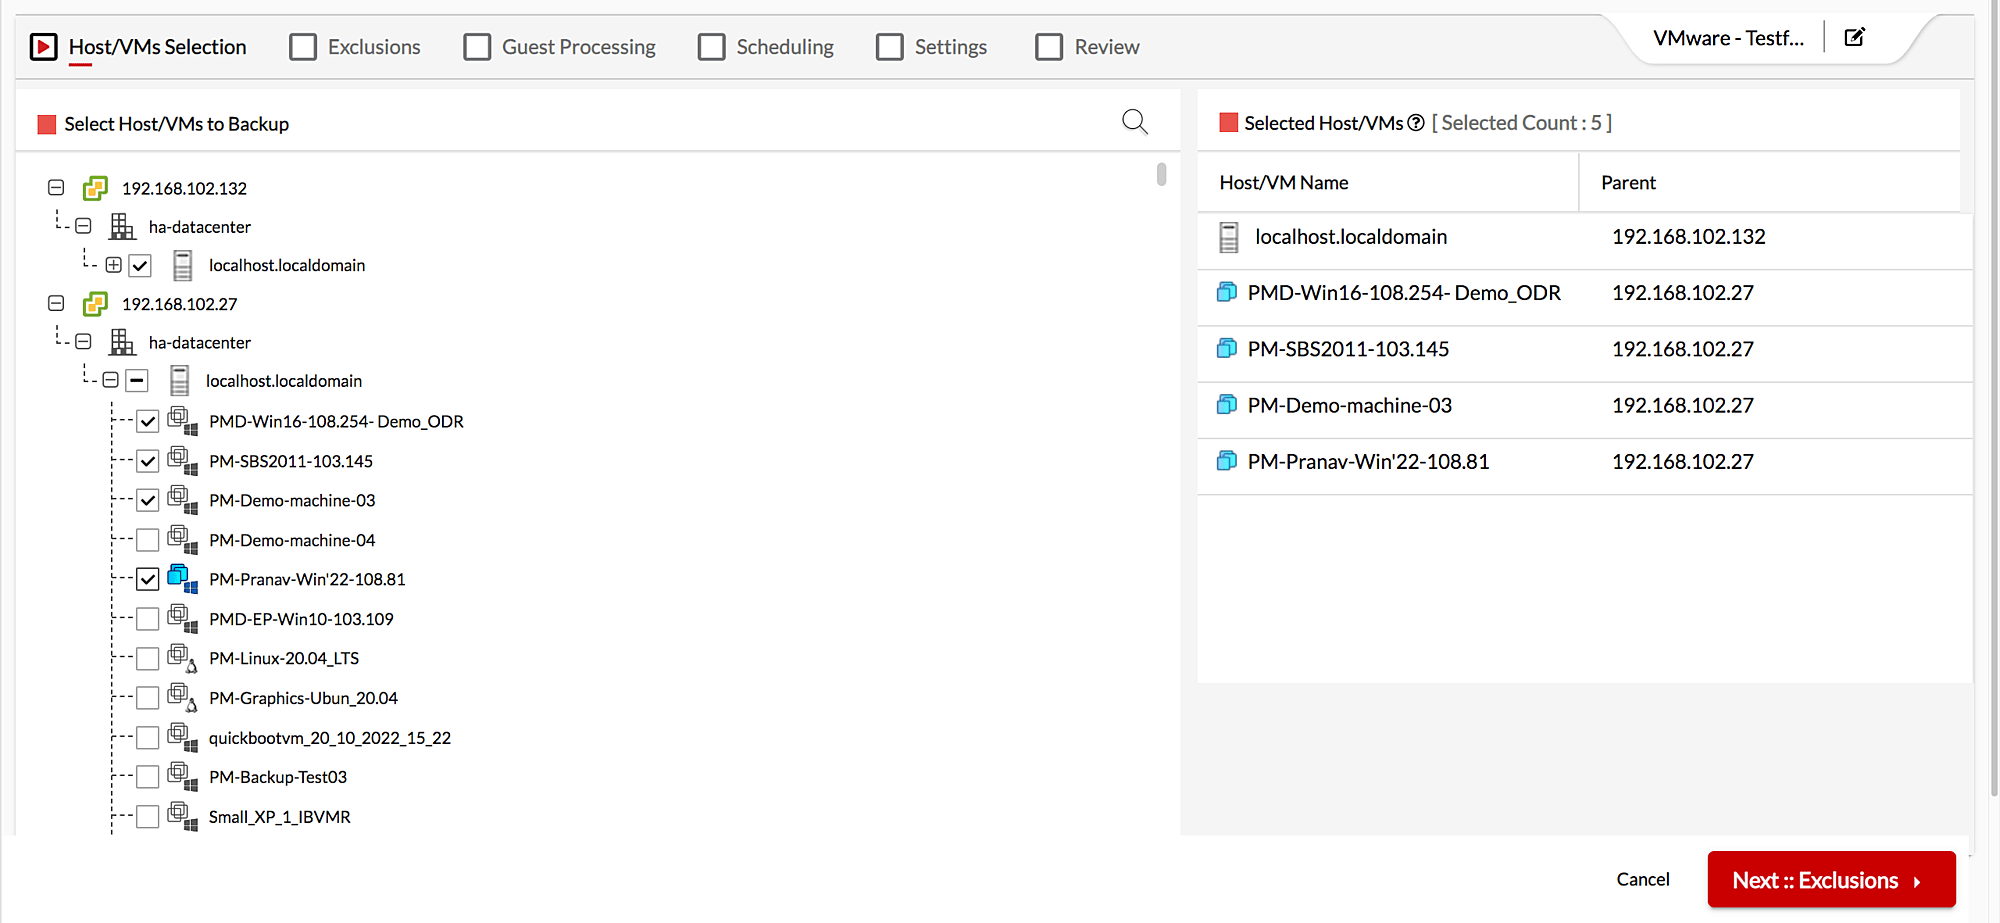Click the vCenter icon for 192.168.102.27
This screenshot has height=923, width=2000.
point(95,303)
